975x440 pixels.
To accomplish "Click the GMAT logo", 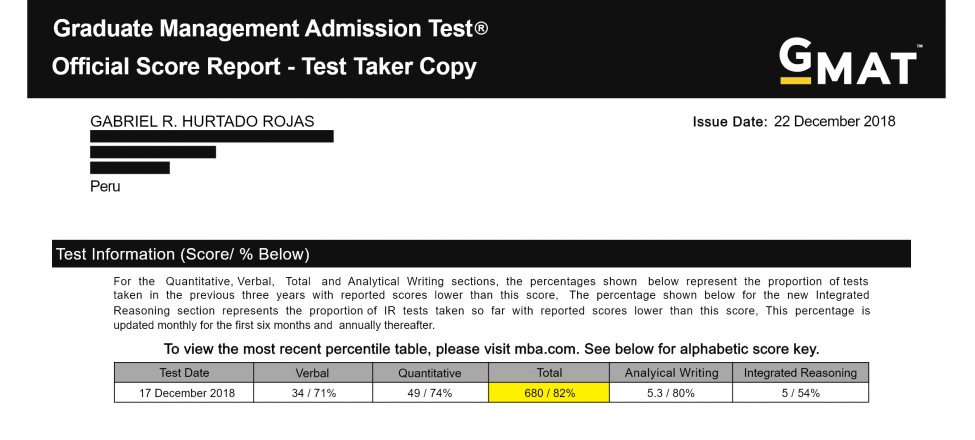I will coord(849,62).
